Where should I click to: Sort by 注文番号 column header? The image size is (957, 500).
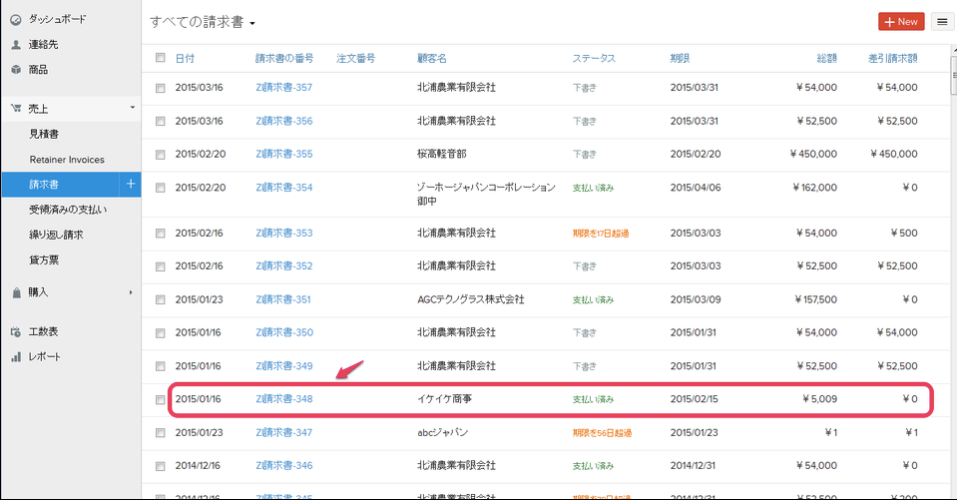click(356, 59)
